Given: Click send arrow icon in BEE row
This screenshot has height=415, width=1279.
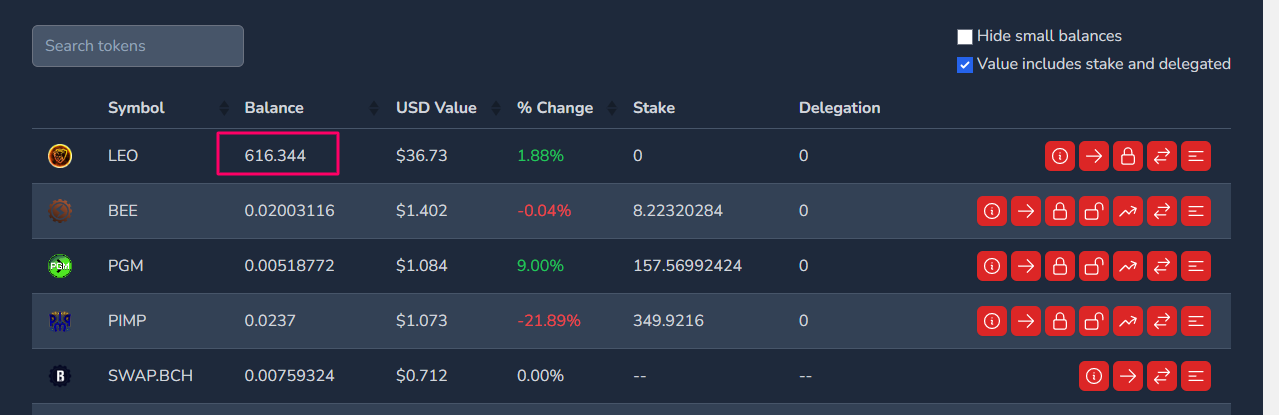Looking at the screenshot, I should pos(1026,211).
